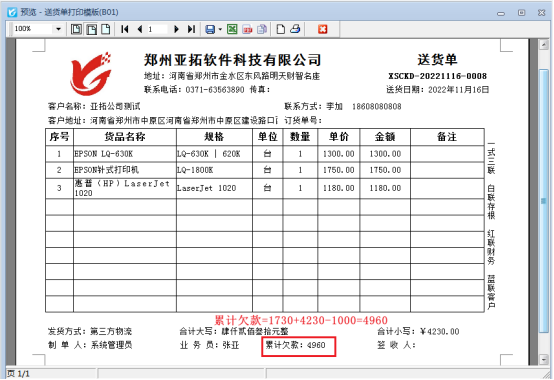554x380 pixels.
Task: Jump to the last page
Action: click(191, 29)
